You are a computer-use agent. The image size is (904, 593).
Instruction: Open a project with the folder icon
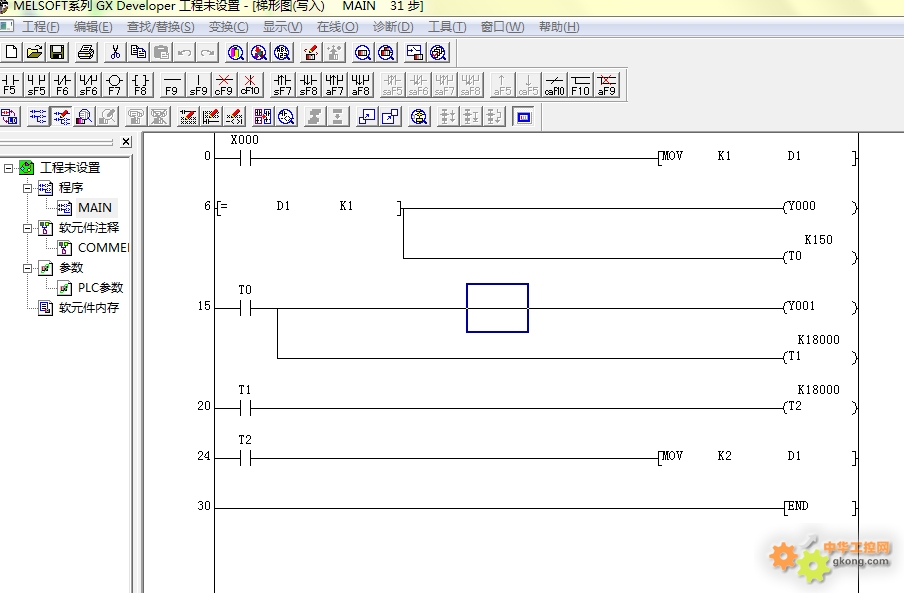tap(34, 53)
